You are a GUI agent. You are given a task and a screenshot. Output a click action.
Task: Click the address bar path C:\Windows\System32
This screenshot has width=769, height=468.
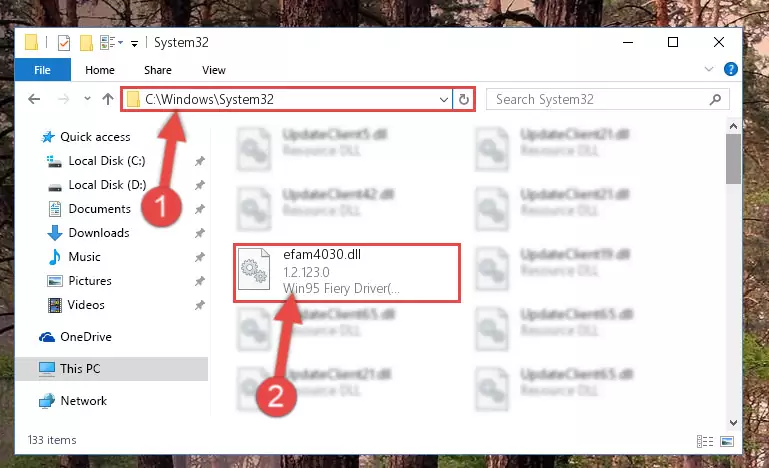(209, 100)
